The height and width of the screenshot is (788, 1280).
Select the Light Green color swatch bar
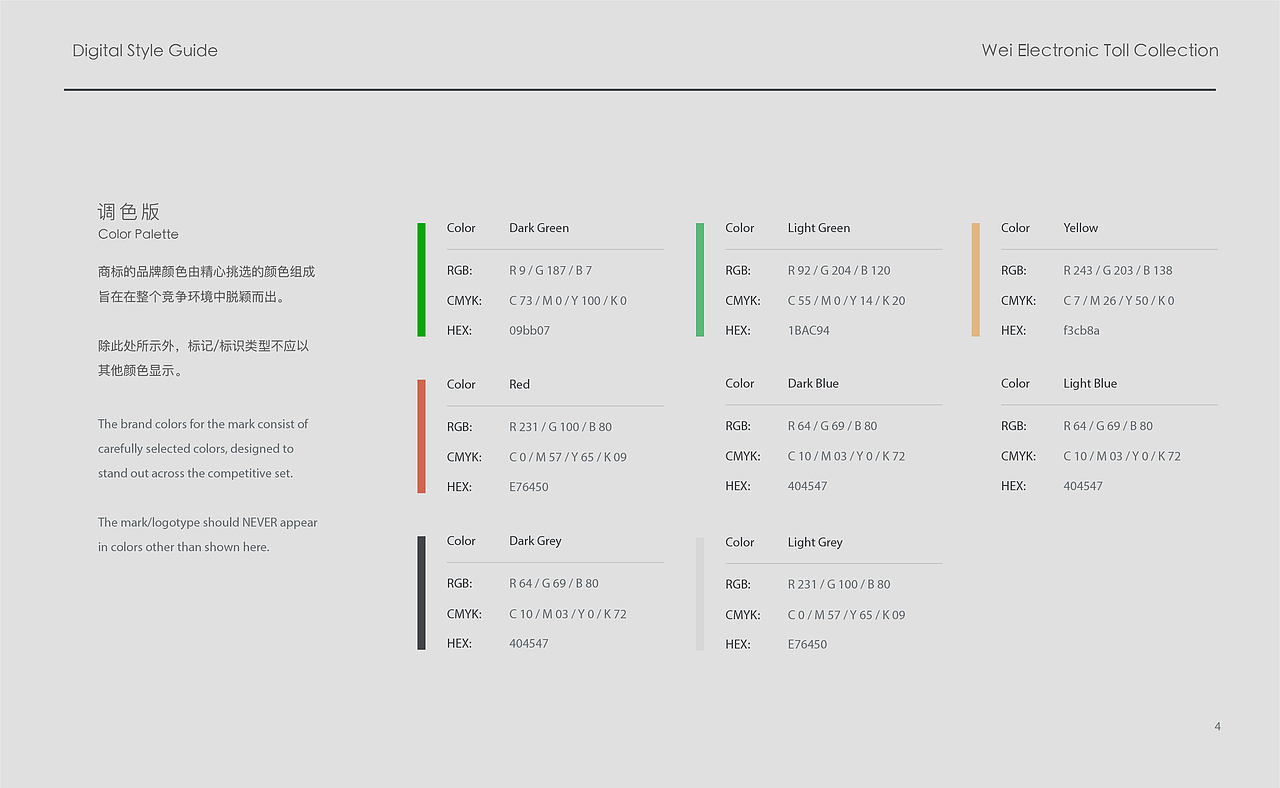(700, 280)
